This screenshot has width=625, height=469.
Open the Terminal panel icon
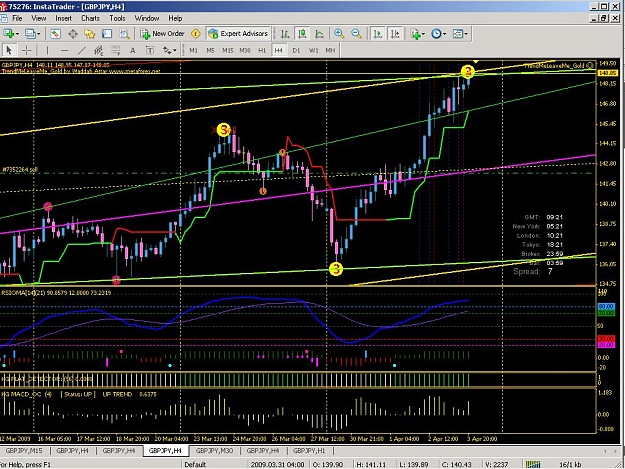(x=107, y=34)
